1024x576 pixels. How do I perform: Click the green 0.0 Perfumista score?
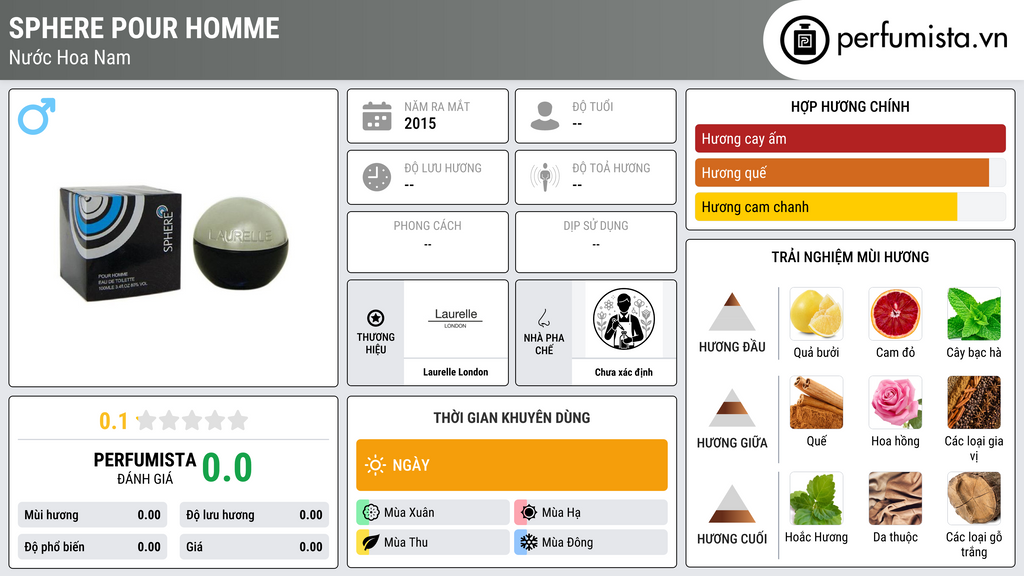227,467
